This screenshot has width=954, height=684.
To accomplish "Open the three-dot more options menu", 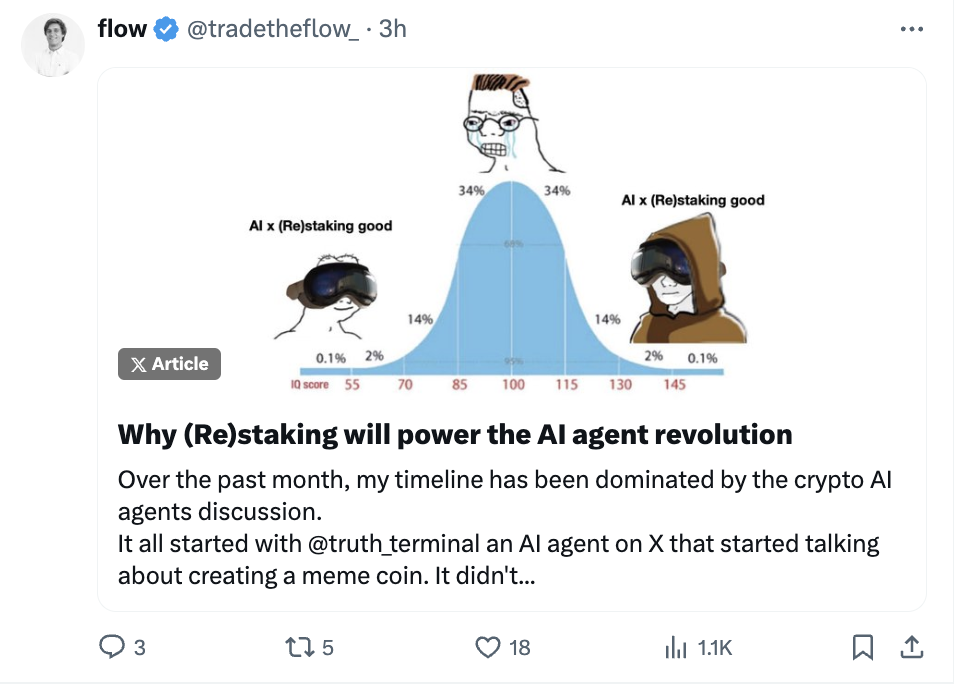I will pos(911,29).
